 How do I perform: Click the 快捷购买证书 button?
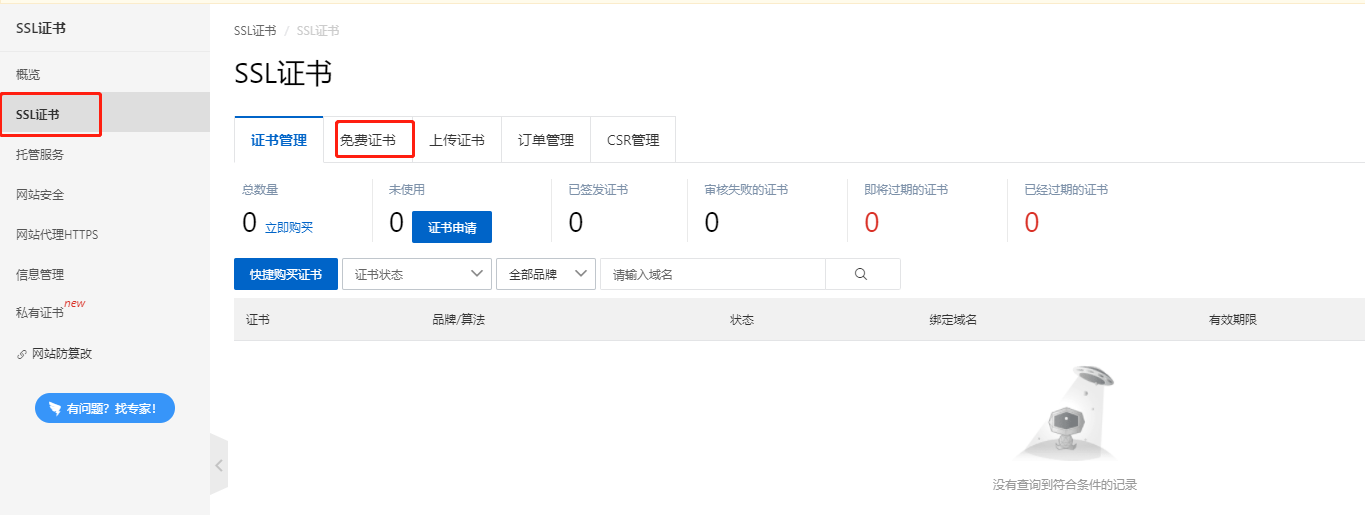pyautogui.click(x=286, y=274)
